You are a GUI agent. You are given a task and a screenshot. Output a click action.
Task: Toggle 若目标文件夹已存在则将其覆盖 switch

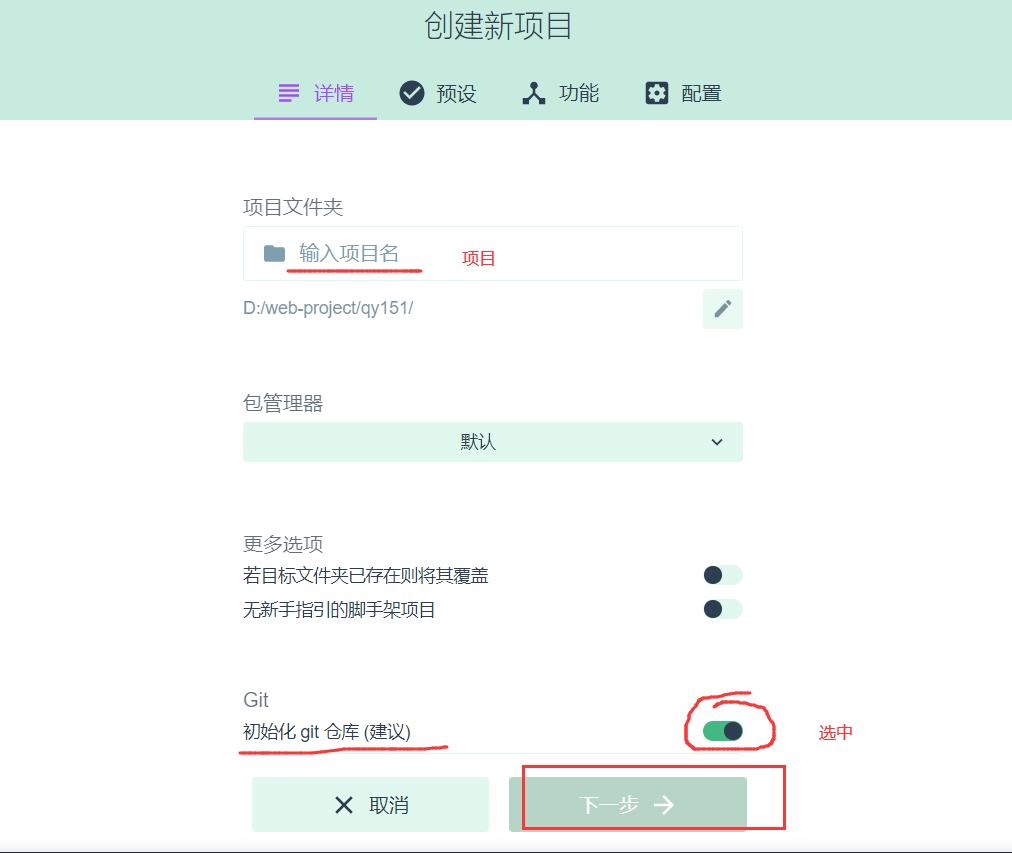point(723,575)
